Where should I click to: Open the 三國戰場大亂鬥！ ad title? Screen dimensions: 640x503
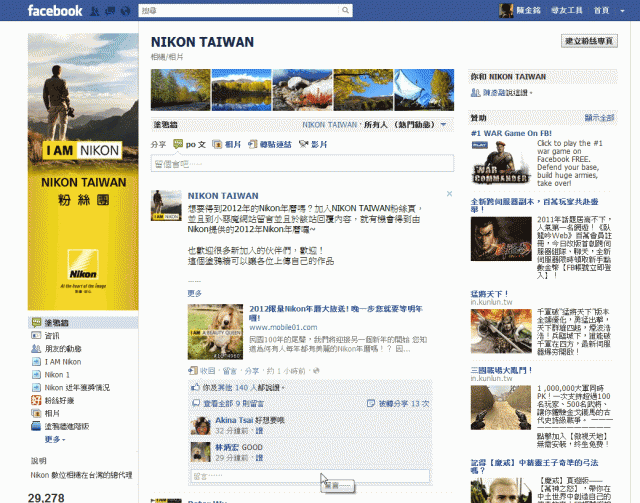[501, 370]
